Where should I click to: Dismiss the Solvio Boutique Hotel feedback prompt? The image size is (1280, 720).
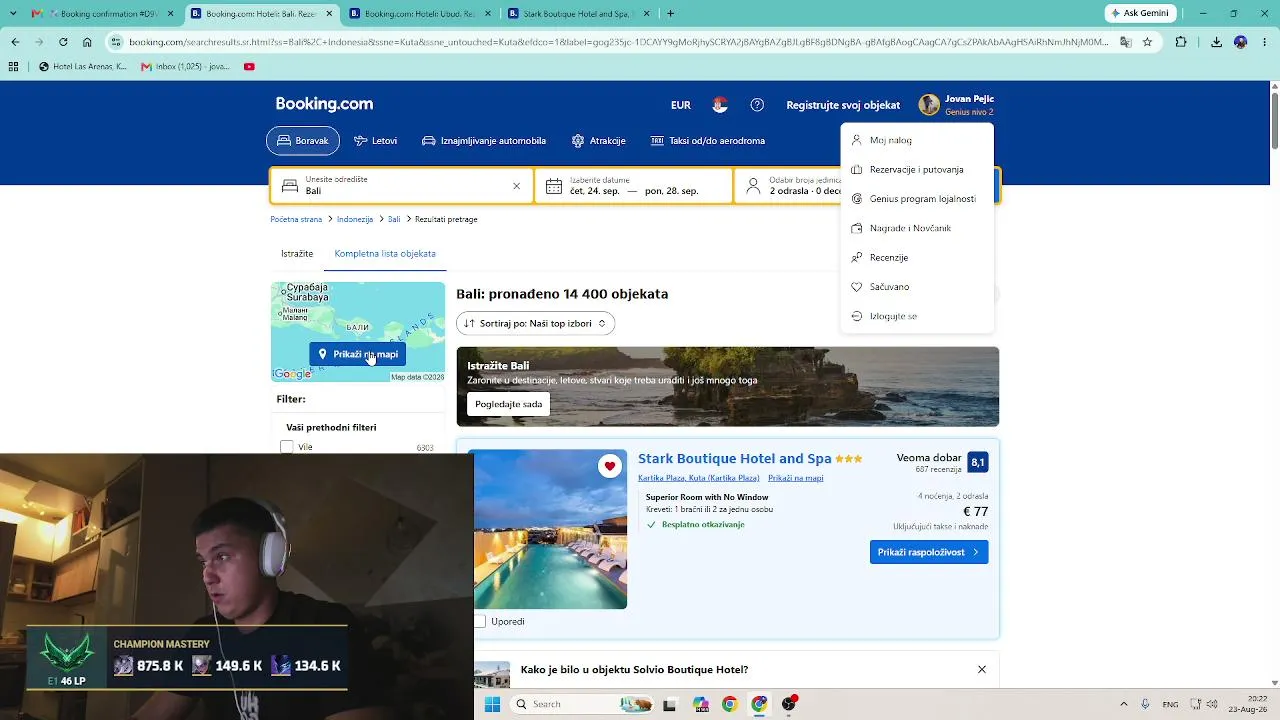coord(982,669)
